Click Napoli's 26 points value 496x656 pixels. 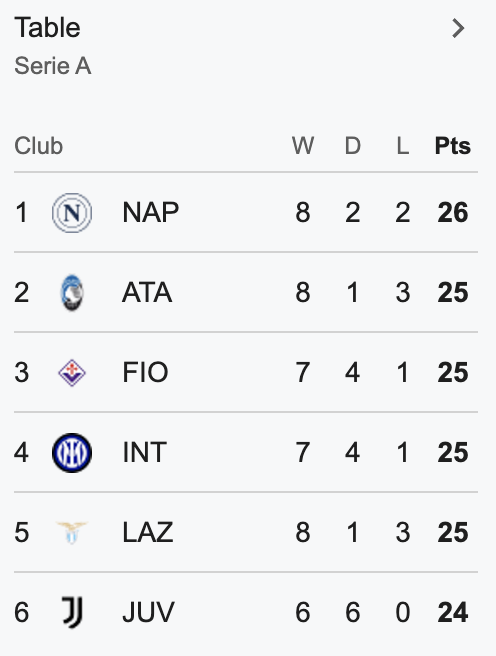[453, 213]
